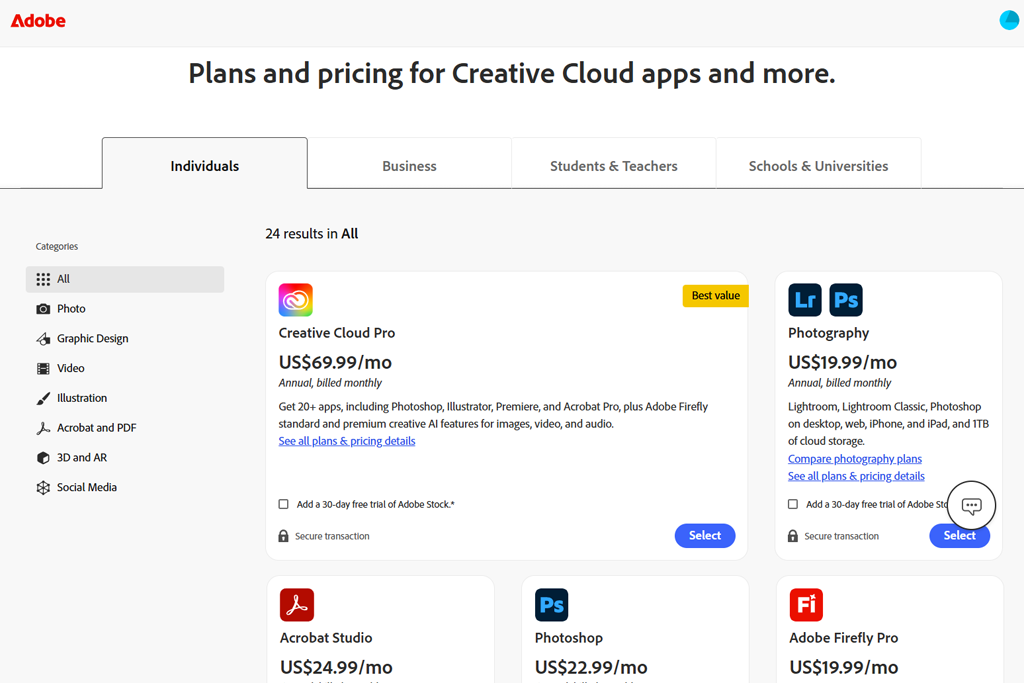Enable Adobe Stock trial for Photography plan
This screenshot has width=1024, height=683.
793,504
